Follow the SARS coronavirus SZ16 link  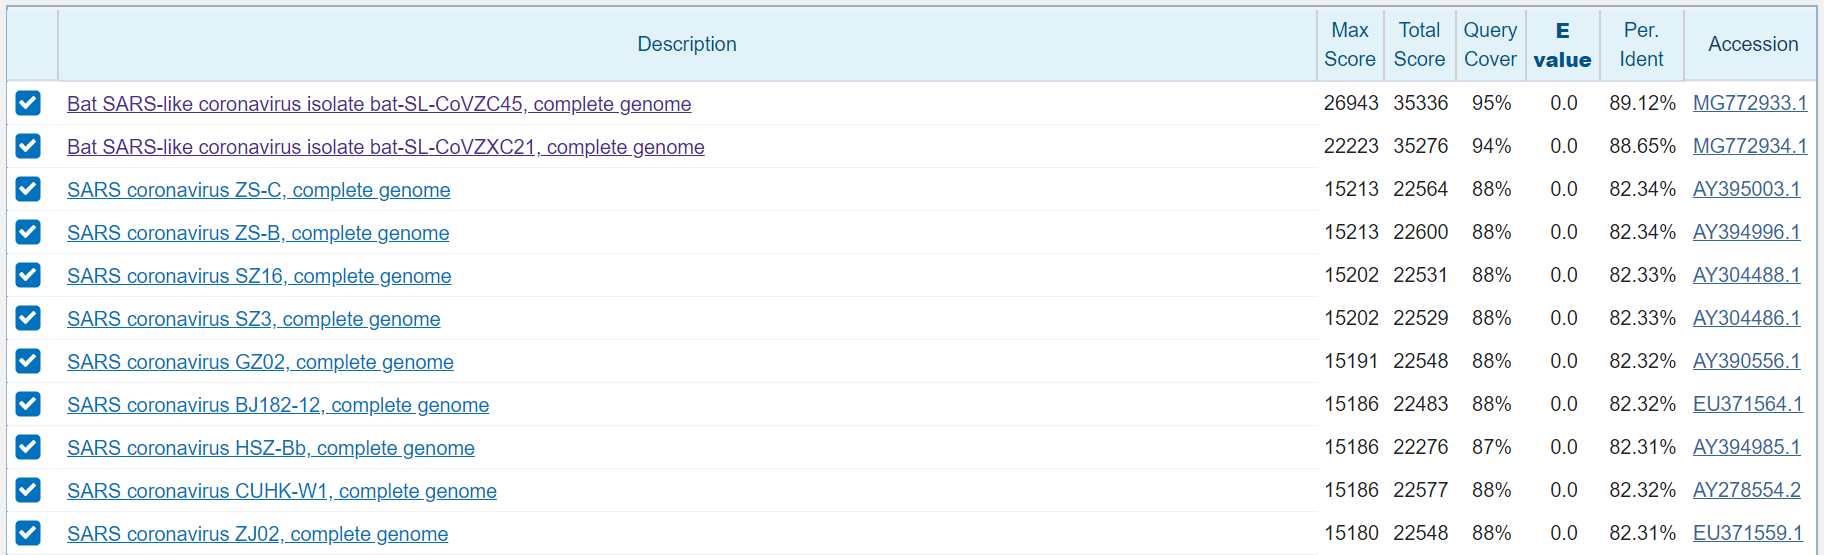259,276
